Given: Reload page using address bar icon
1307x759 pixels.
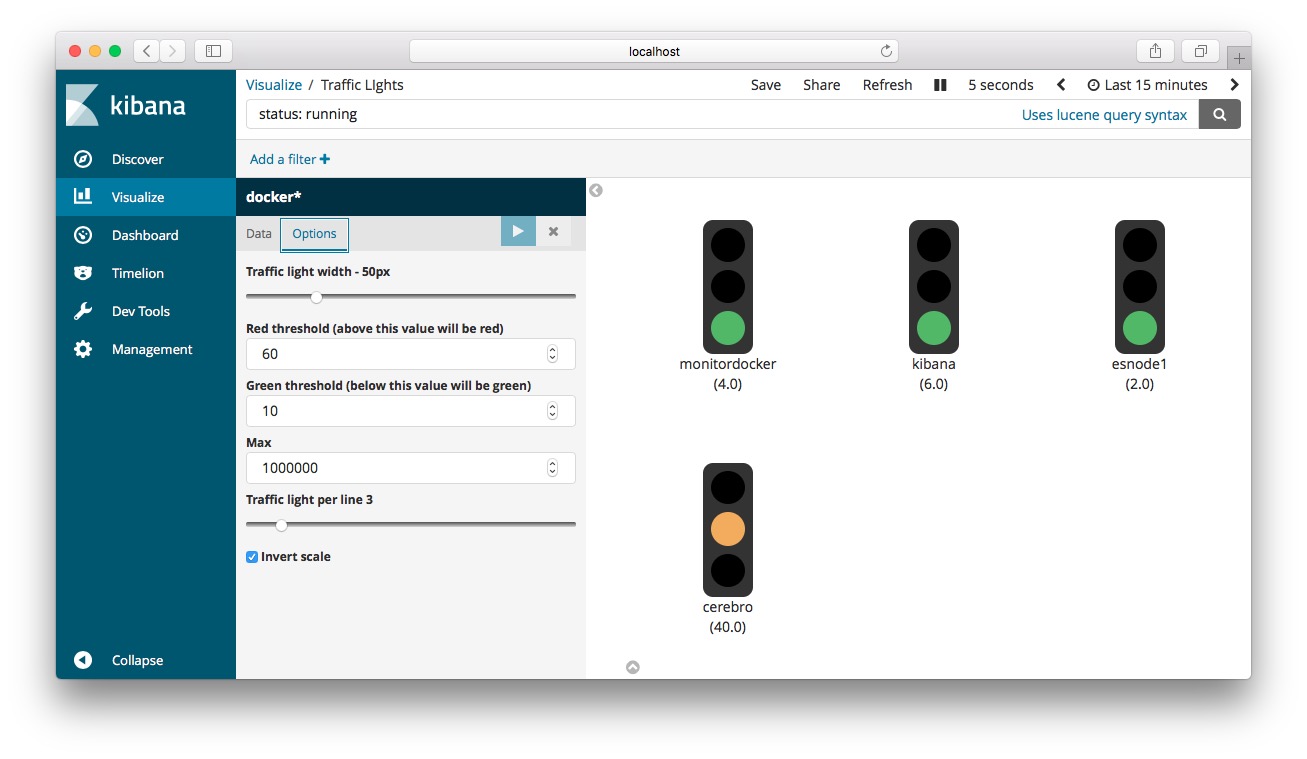Looking at the screenshot, I should pos(886,51).
